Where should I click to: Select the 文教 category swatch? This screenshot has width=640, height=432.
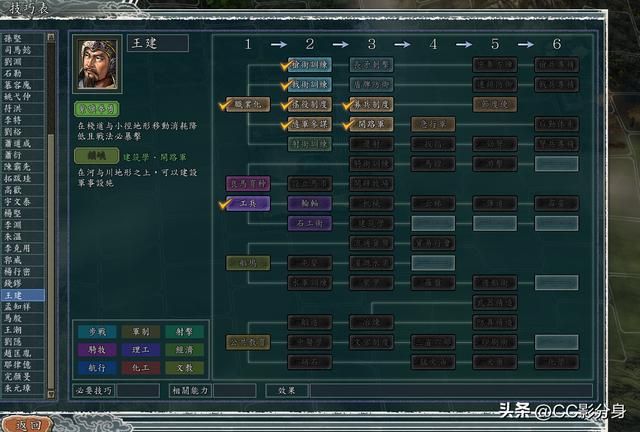pos(184,367)
